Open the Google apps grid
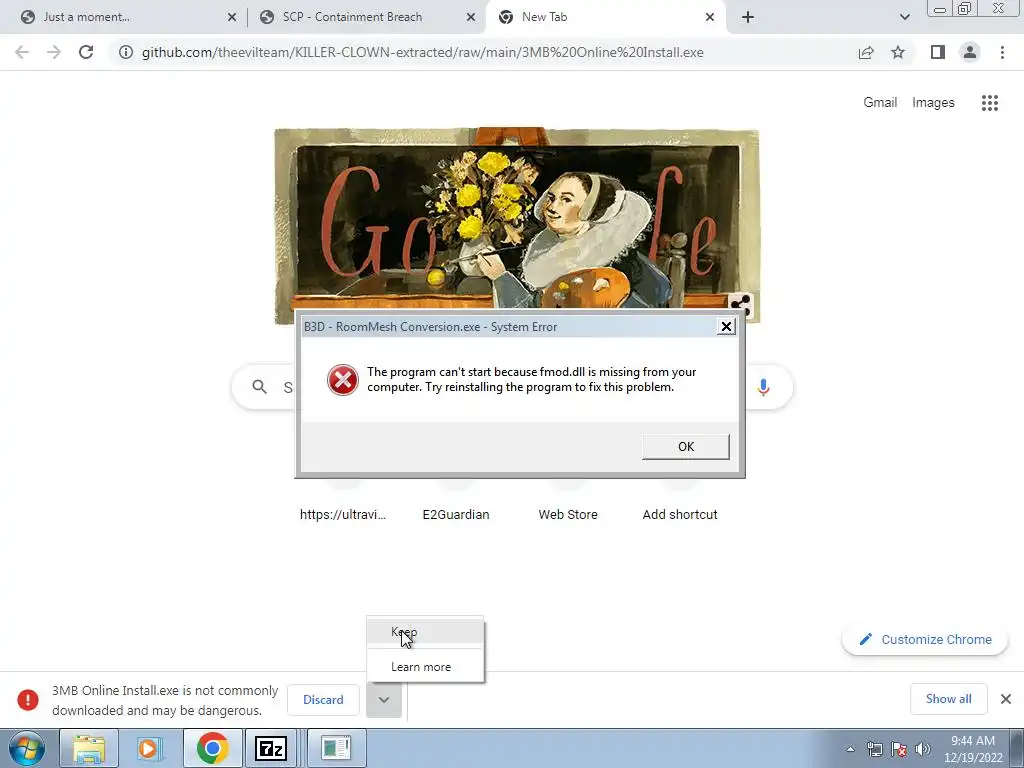 [989, 103]
